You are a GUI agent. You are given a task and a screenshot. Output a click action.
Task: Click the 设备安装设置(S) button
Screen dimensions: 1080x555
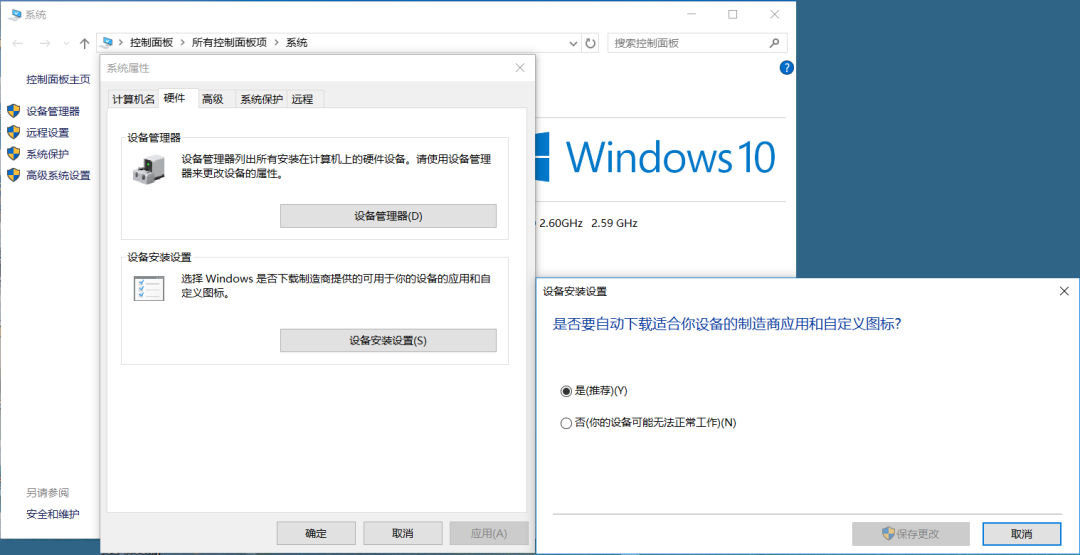pos(388,340)
